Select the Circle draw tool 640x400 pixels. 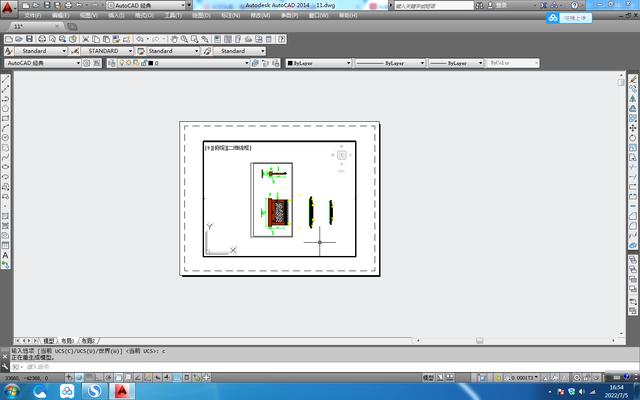point(6,137)
